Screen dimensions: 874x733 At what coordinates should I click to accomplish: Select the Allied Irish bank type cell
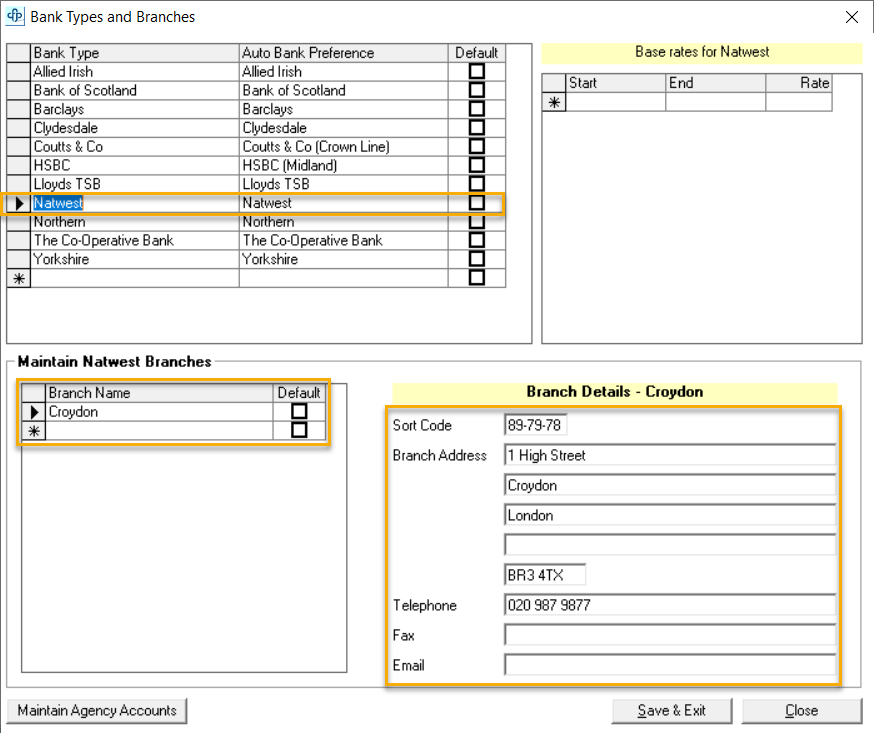click(135, 71)
